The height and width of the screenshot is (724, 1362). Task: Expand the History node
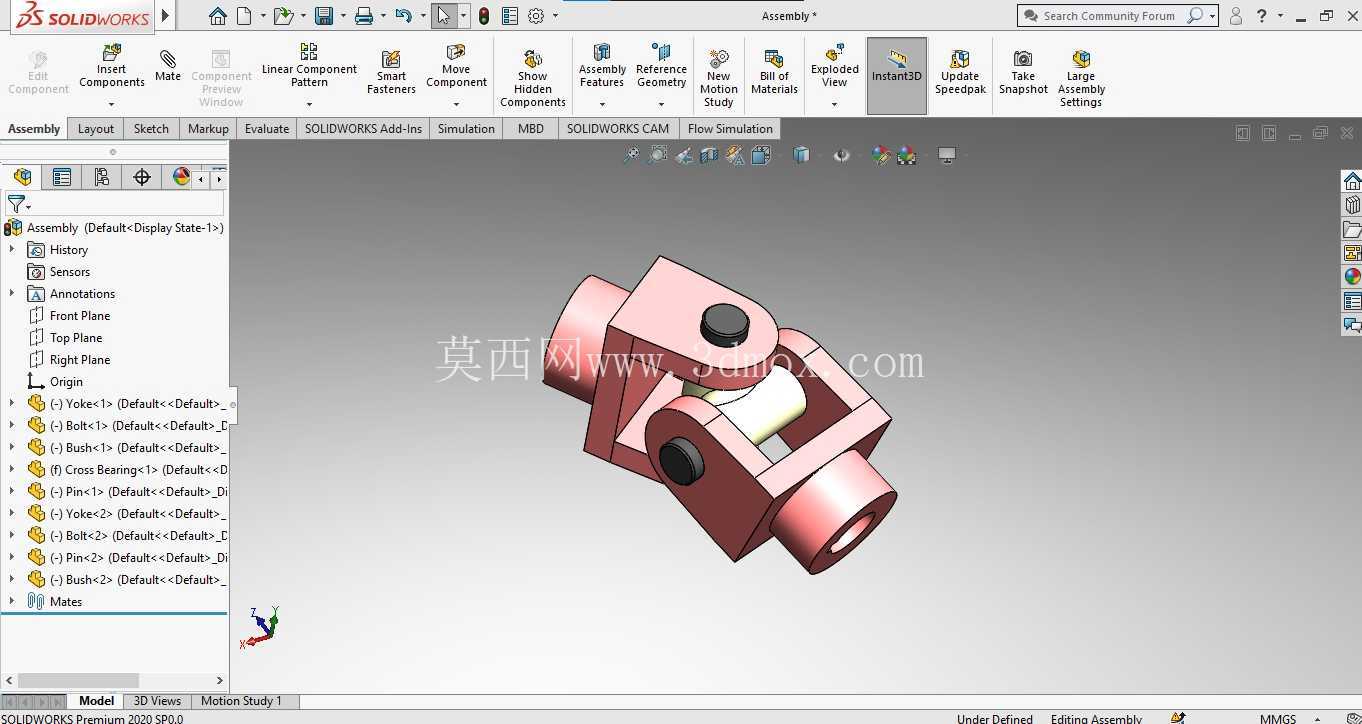click(12, 250)
